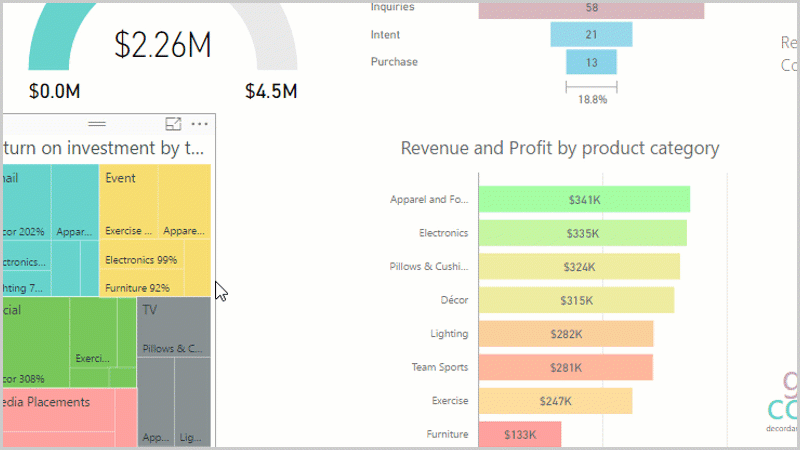Click the Purchase funnel stage label
The image size is (800, 450).
[394, 62]
